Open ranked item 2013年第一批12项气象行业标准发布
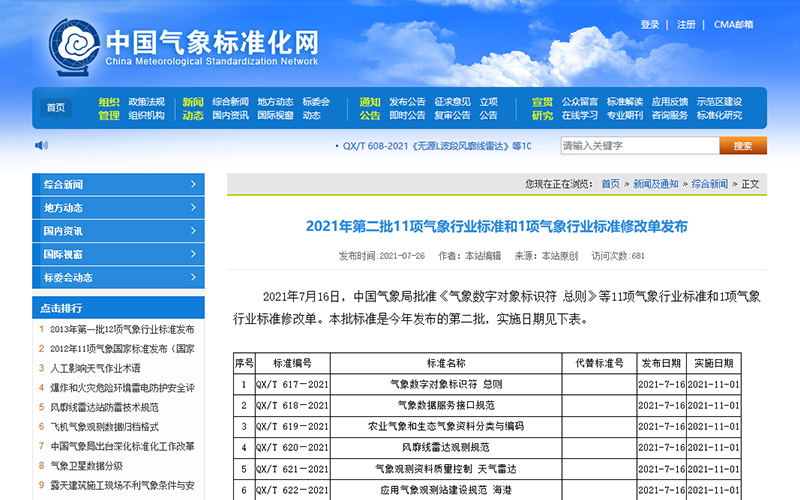 click(122, 330)
